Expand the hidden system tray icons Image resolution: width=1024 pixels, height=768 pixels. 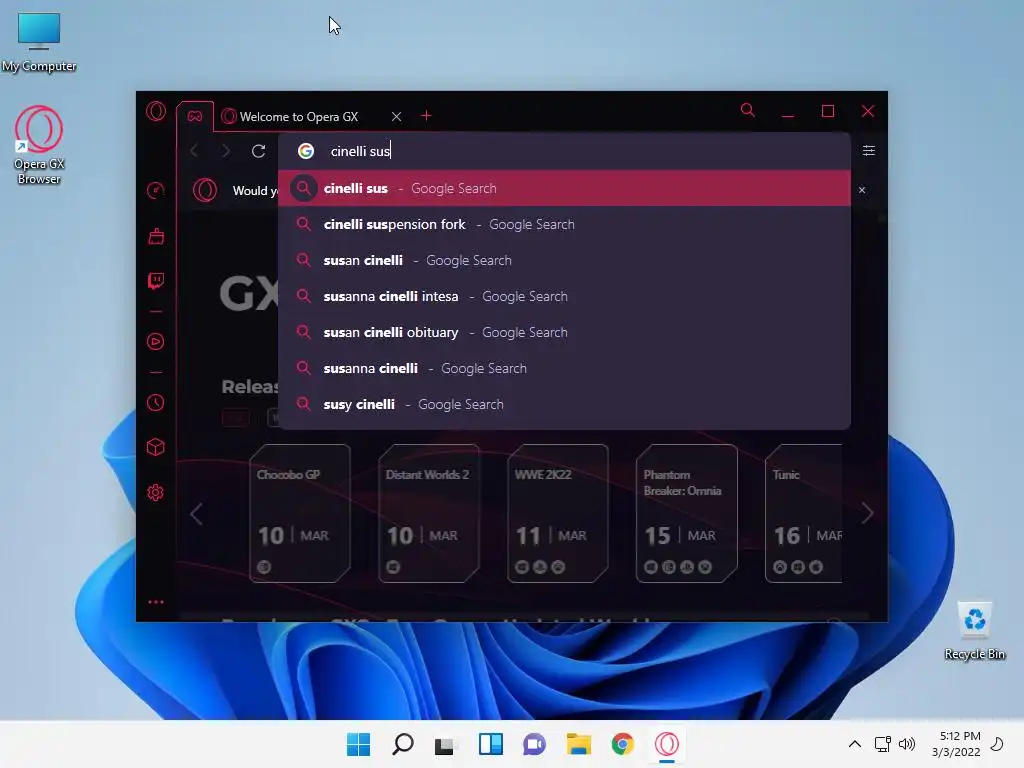[x=854, y=744]
